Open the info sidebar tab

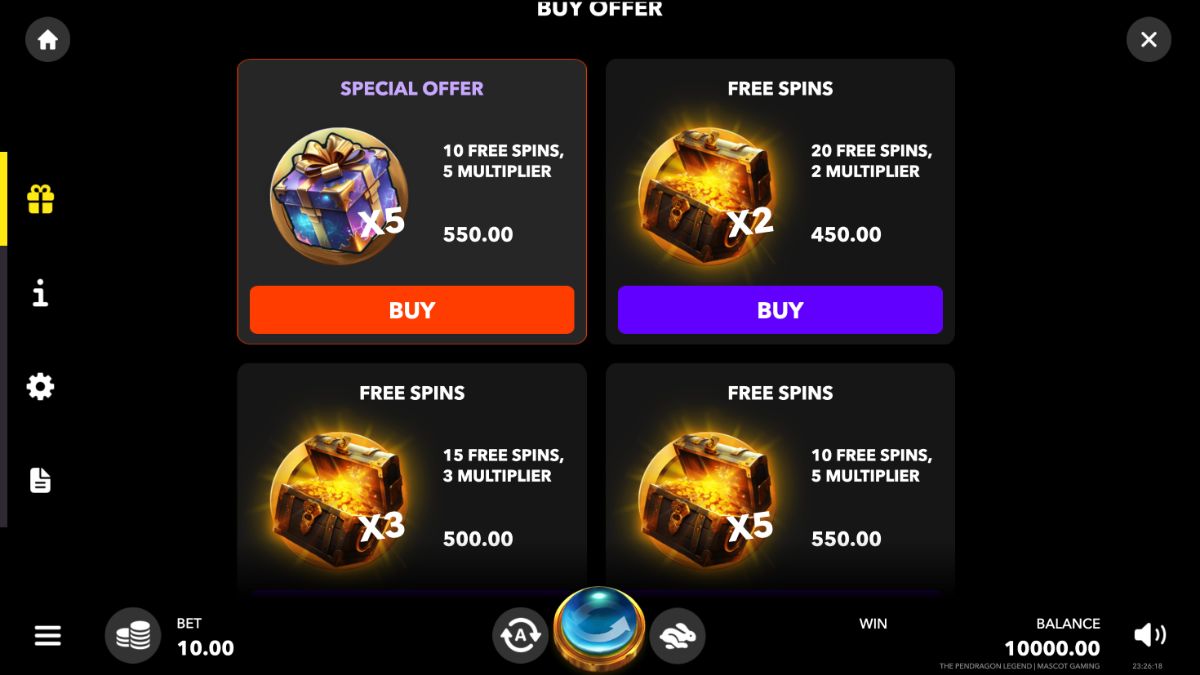pyautogui.click(x=40, y=293)
